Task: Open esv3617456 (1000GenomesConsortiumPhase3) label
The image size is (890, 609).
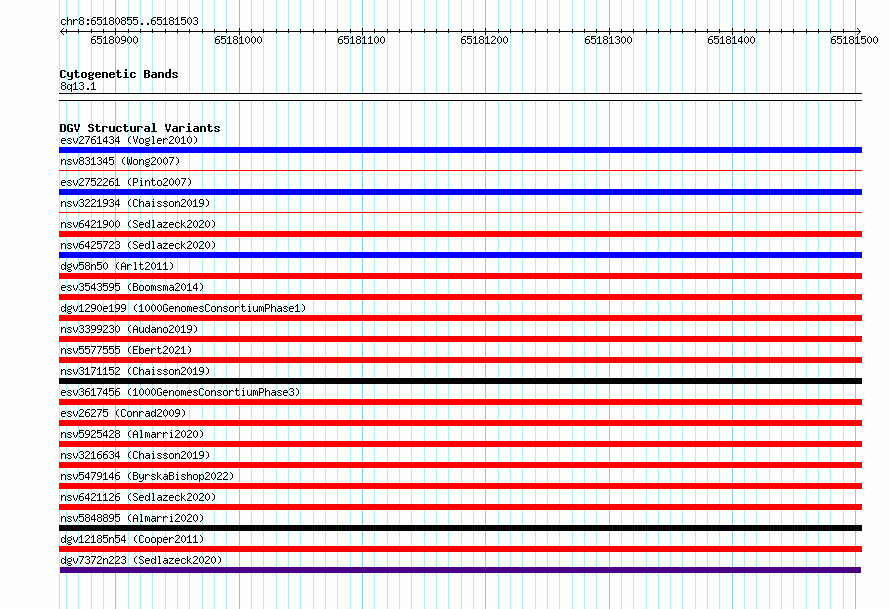Action: coord(180,392)
